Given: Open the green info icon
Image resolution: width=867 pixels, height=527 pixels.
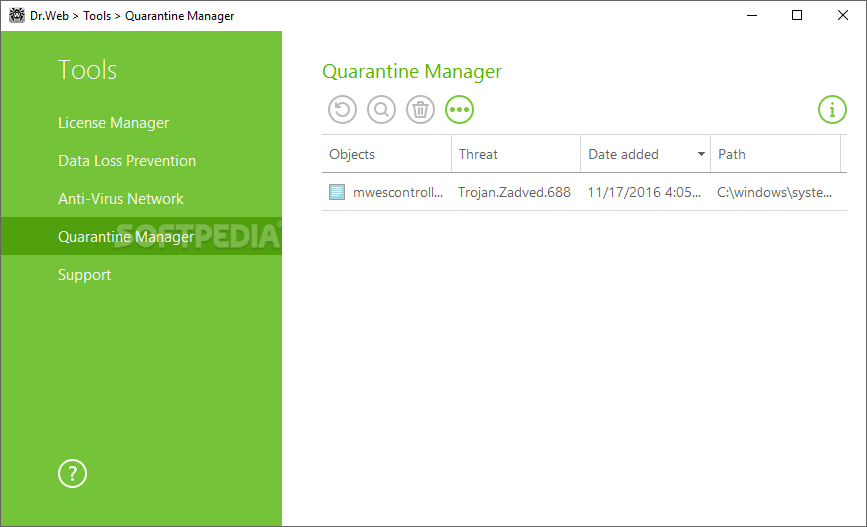Looking at the screenshot, I should [x=832, y=109].
